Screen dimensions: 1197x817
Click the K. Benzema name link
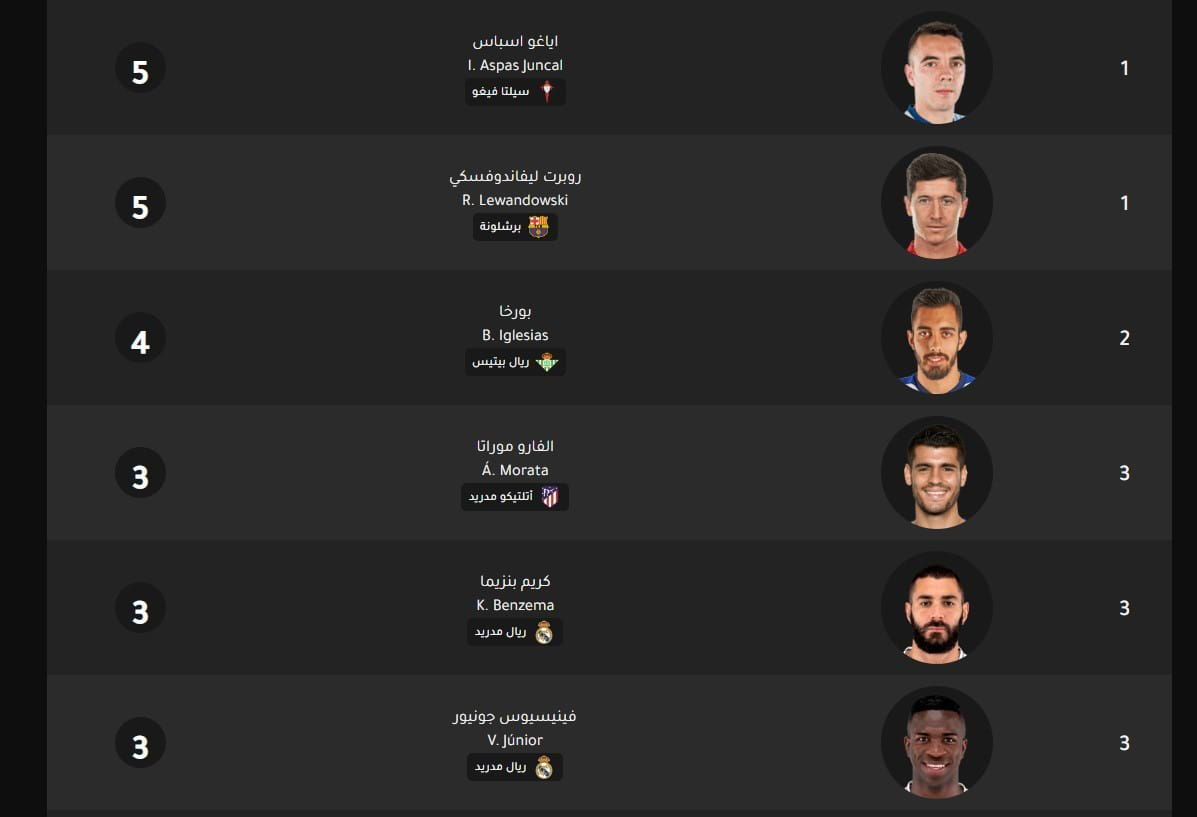515,605
